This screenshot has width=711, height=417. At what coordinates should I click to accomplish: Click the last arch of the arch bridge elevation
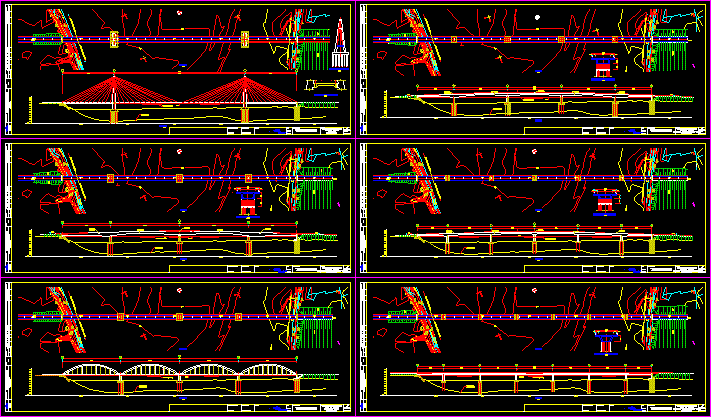pyautogui.click(x=267, y=373)
